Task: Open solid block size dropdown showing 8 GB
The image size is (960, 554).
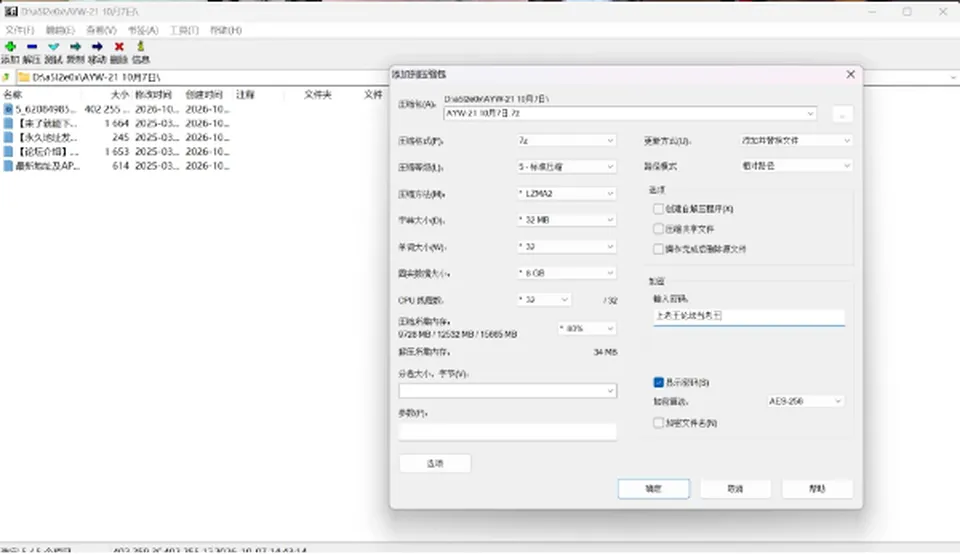Action: pos(566,273)
